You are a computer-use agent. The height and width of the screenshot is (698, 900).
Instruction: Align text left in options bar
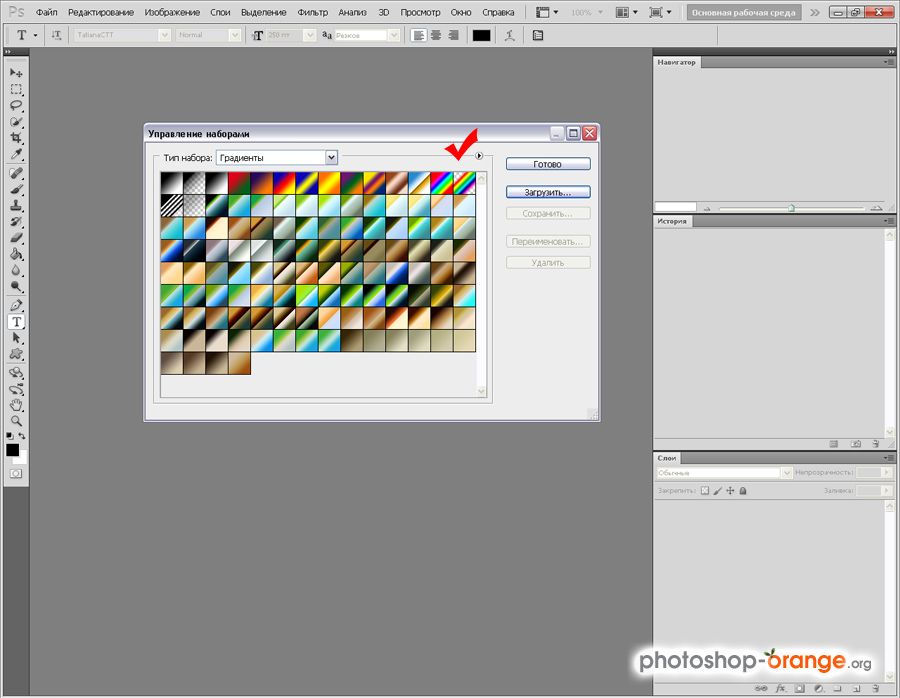419,36
